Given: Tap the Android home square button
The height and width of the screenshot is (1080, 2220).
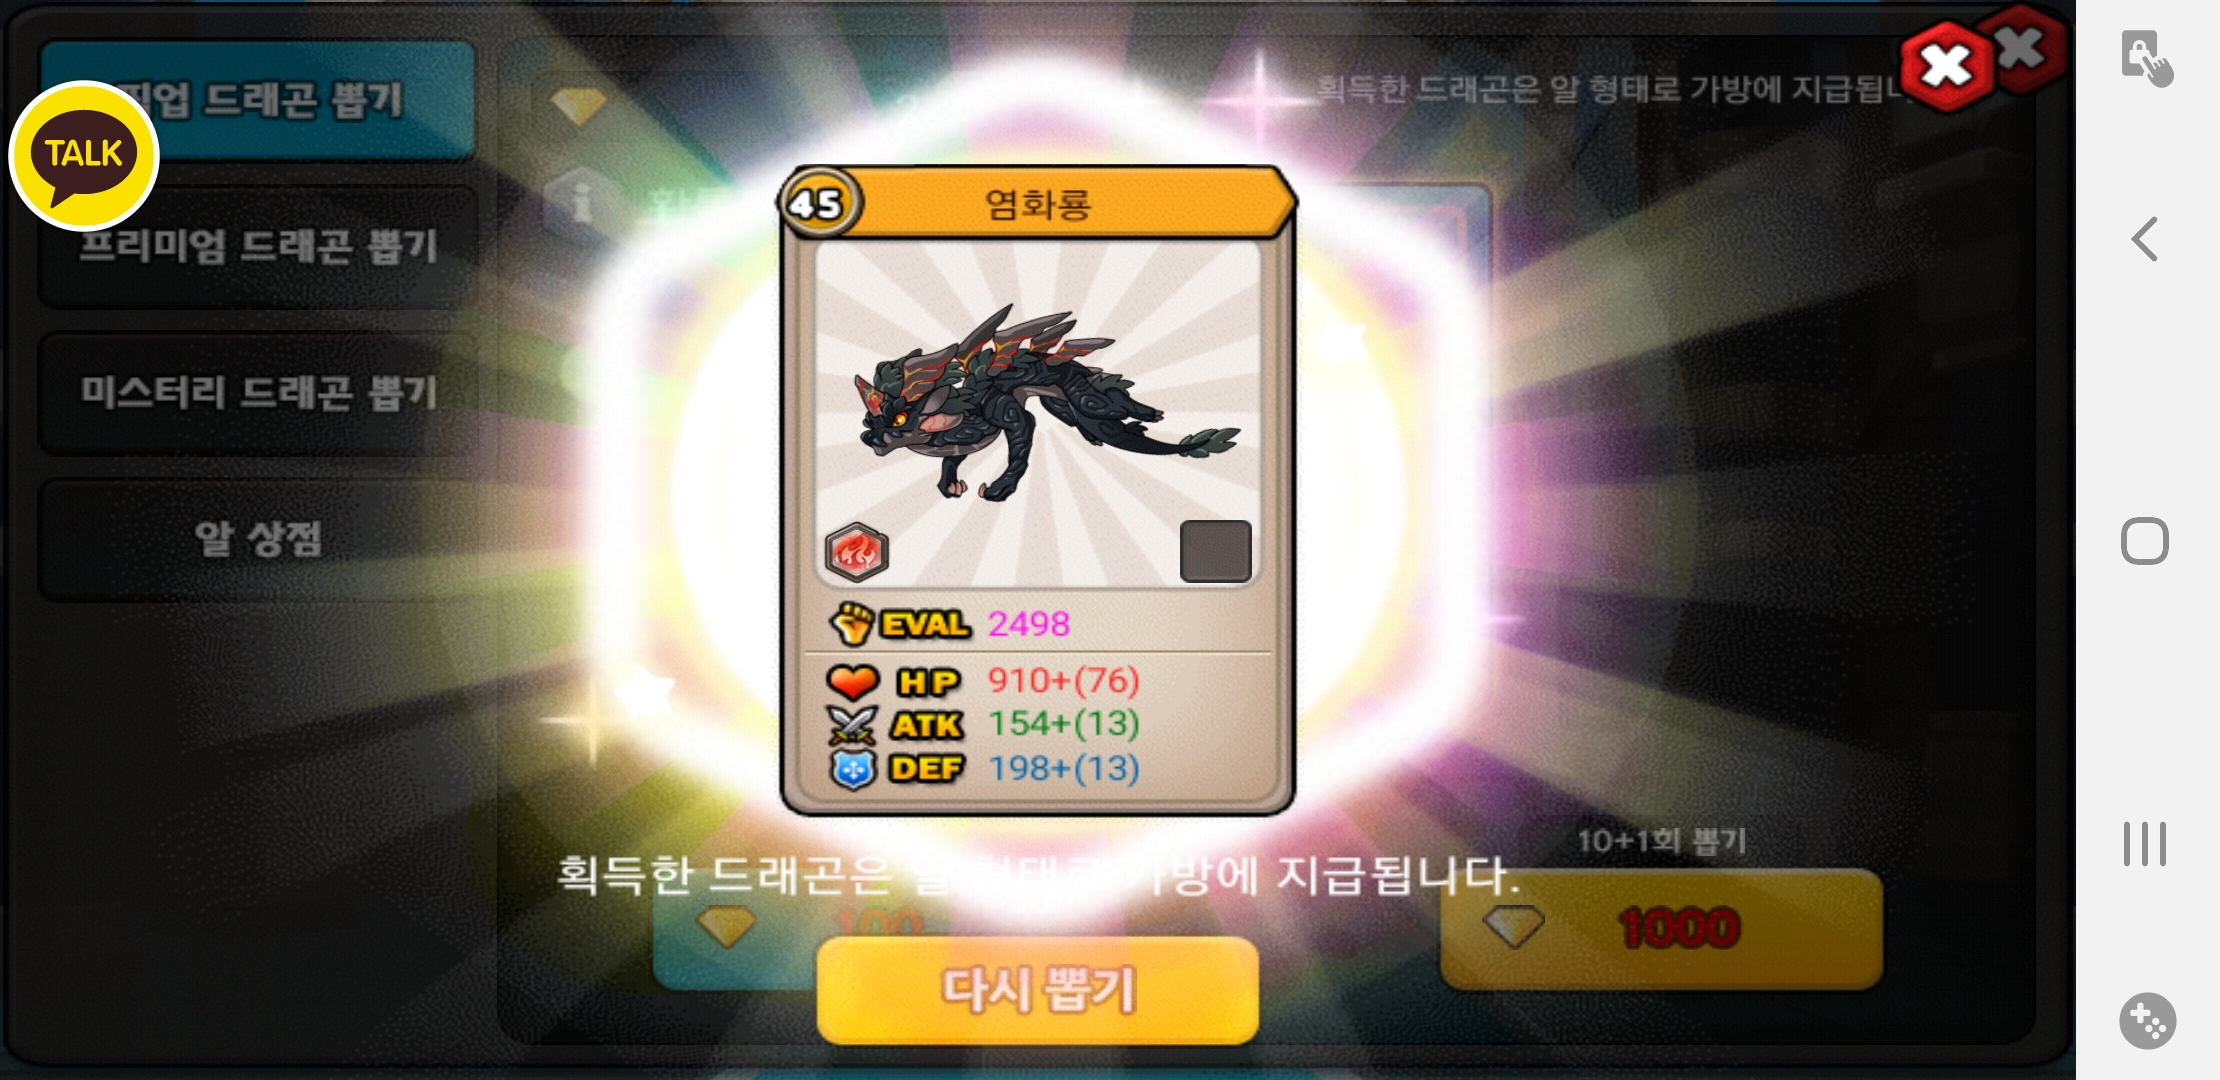Looking at the screenshot, I should click(2144, 541).
